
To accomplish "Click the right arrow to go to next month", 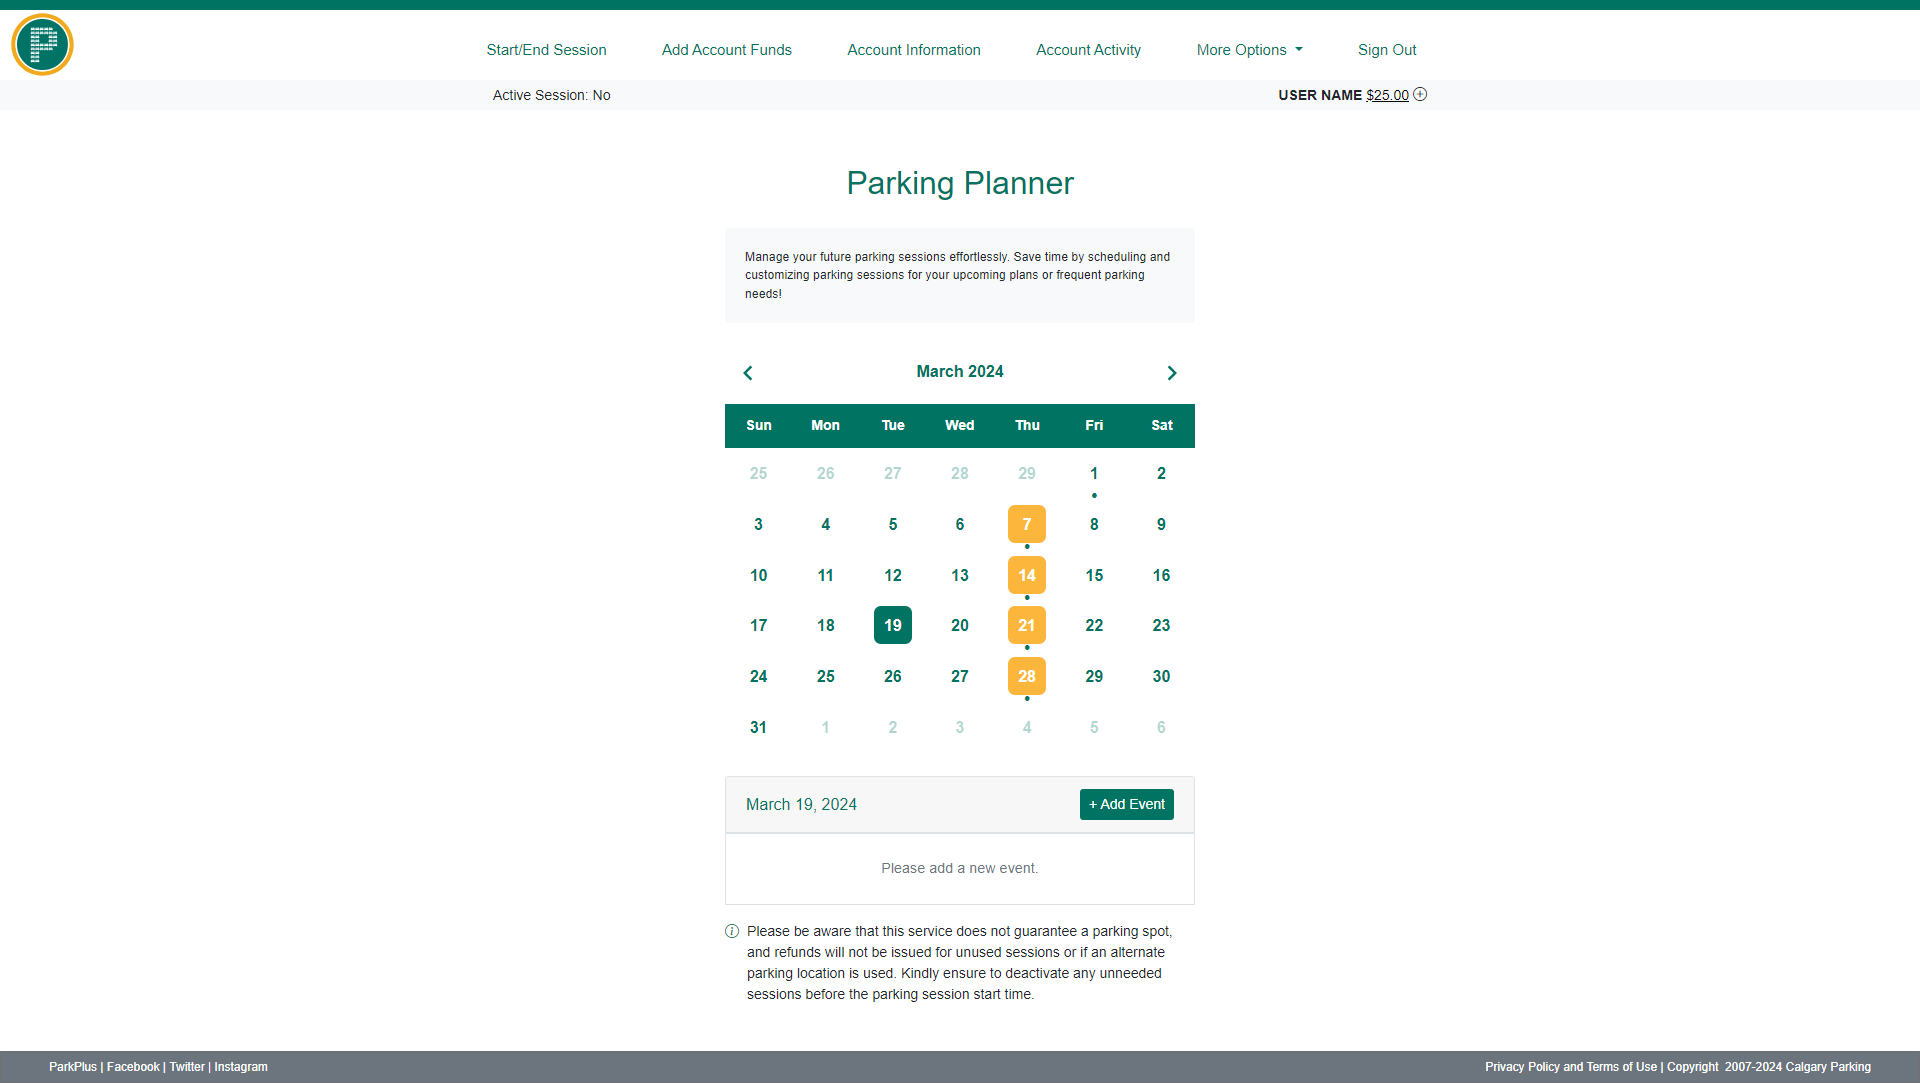I will pos(1171,373).
